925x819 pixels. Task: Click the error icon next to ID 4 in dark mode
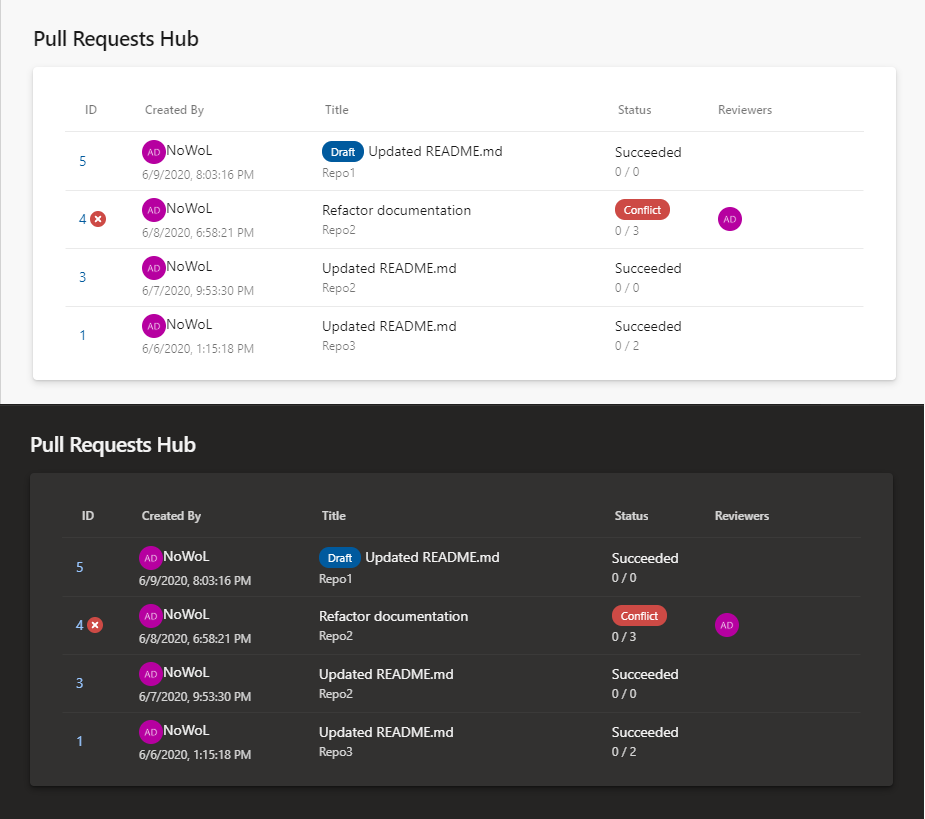pos(94,625)
